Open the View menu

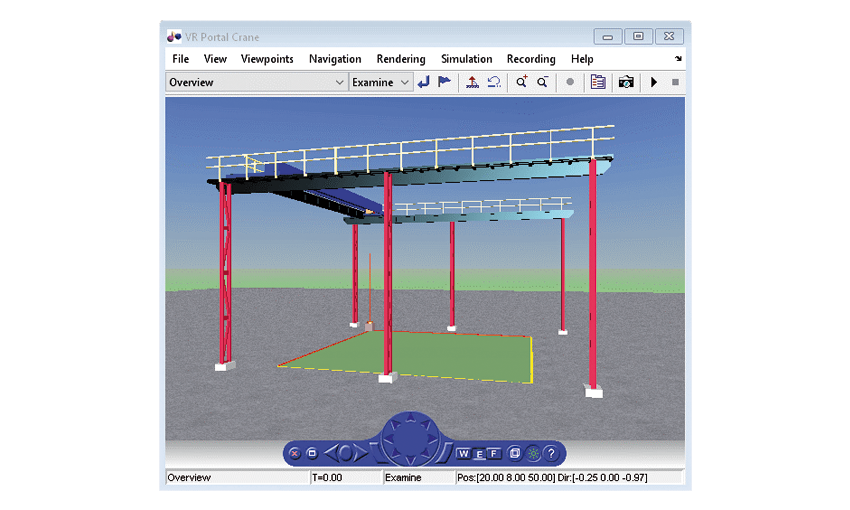click(215, 59)
